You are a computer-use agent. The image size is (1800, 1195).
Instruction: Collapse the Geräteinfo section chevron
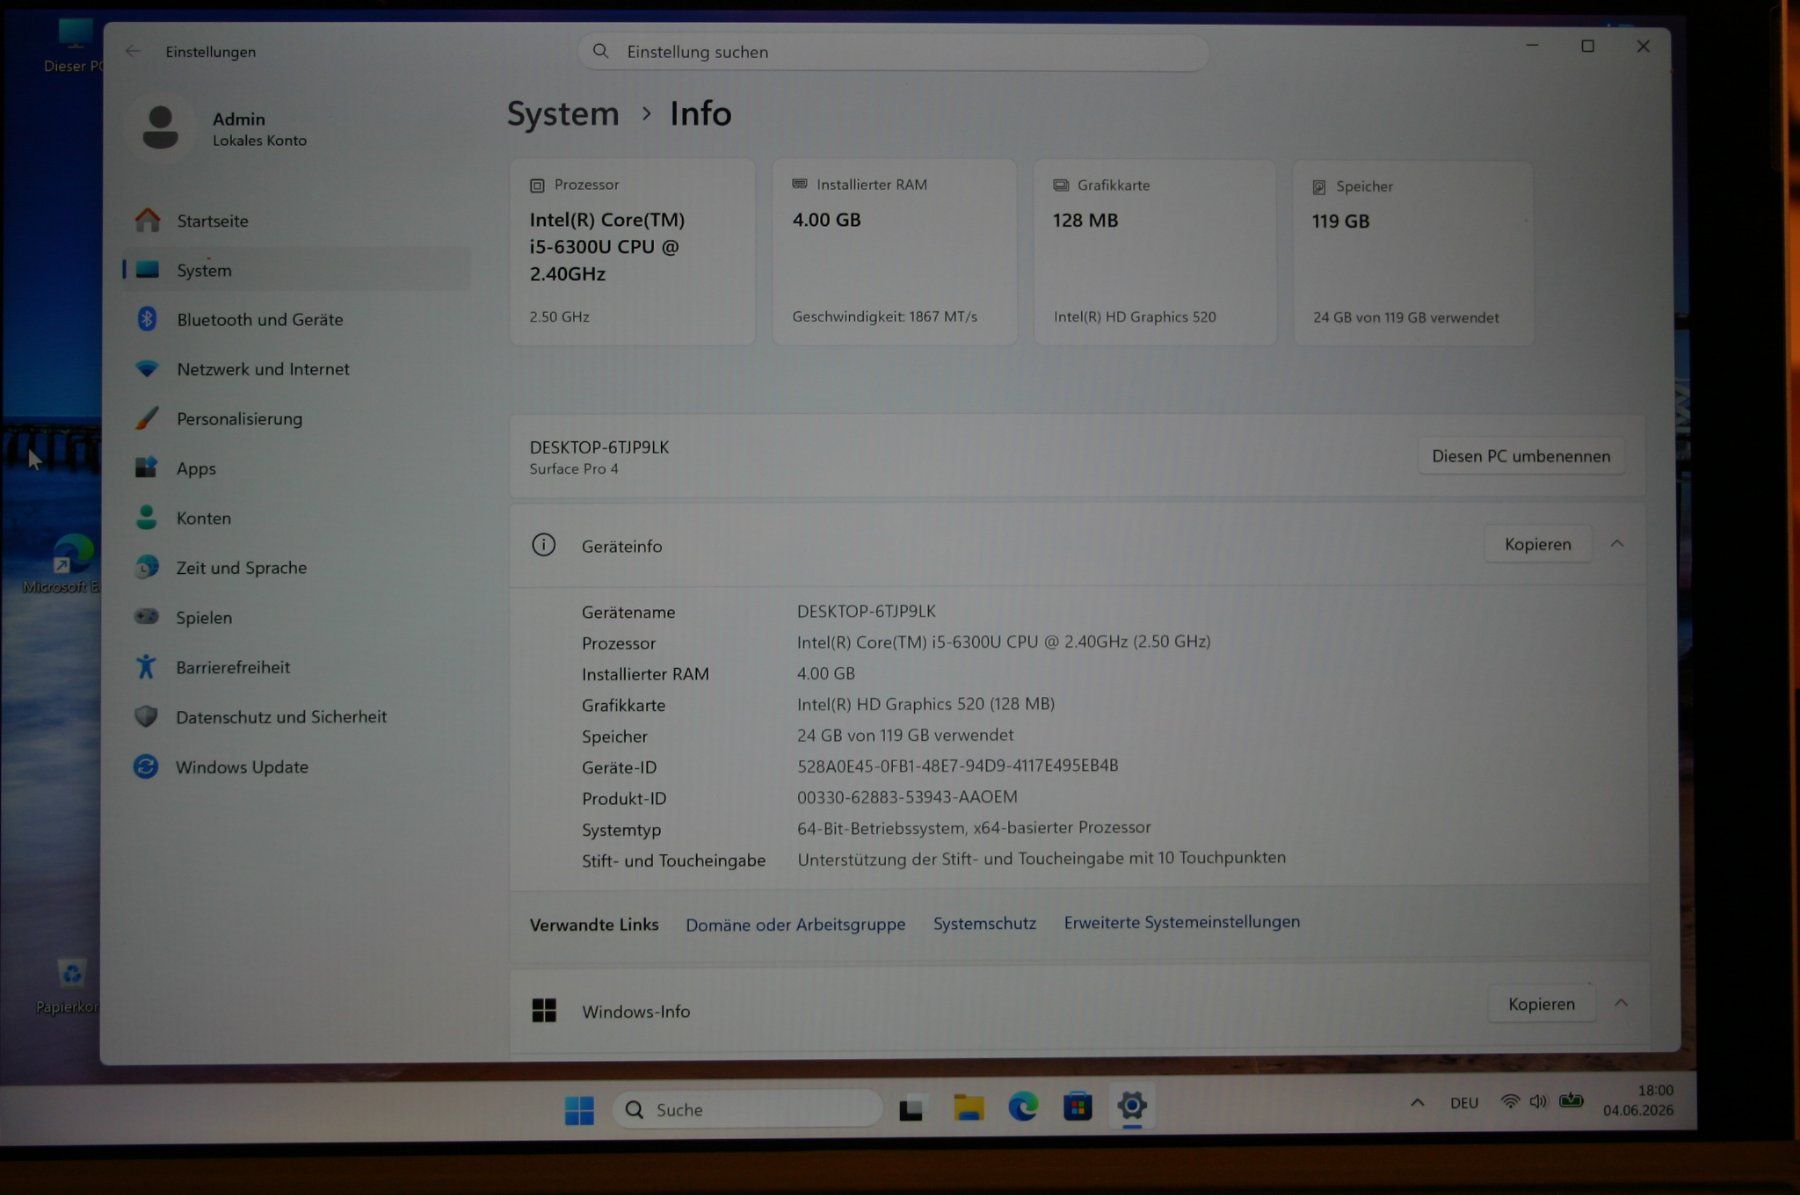pyautogui.click(x=1617, y=544)
